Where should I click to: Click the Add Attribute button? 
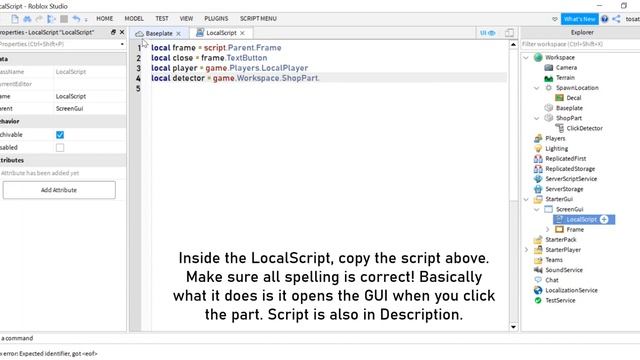(59, 190)
